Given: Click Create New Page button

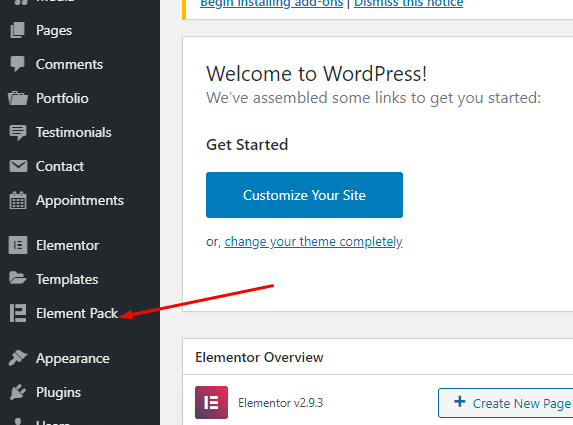Looking at the screenshot, I should [x=506, y=403].
